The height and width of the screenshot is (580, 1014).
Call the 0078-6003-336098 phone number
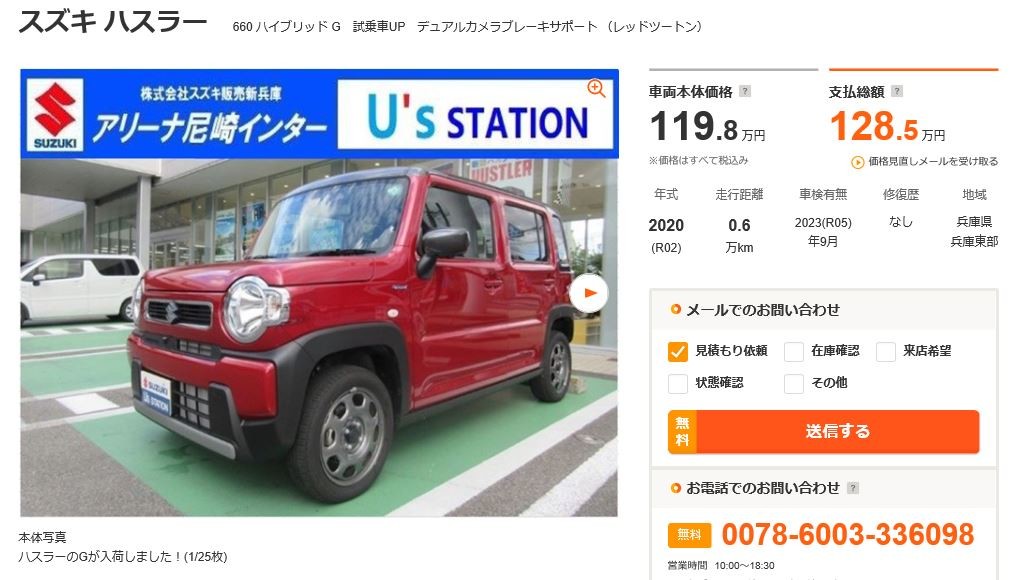tap(848, 535)
